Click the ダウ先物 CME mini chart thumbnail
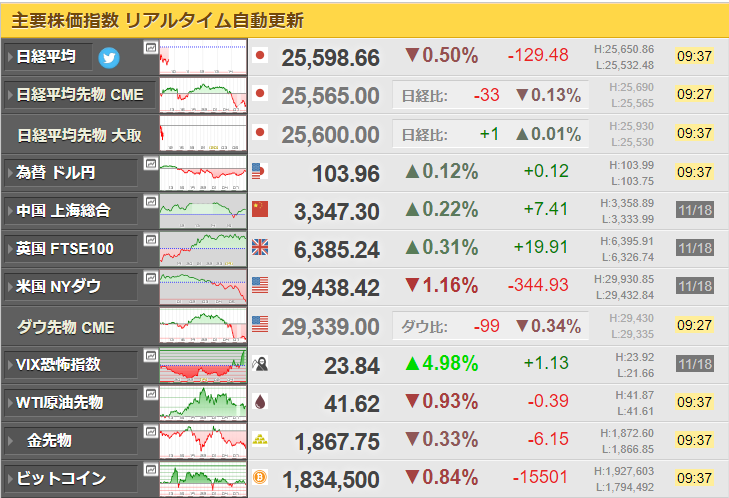 point(203,325)
